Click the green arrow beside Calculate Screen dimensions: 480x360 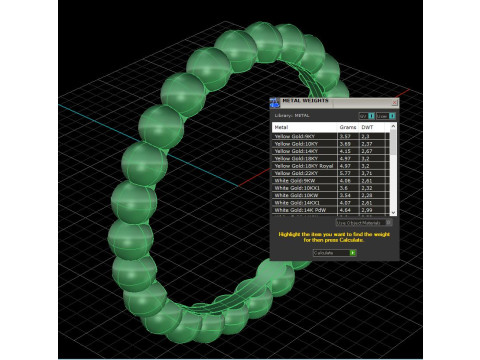pyautogui.click(x=353, y=253)
